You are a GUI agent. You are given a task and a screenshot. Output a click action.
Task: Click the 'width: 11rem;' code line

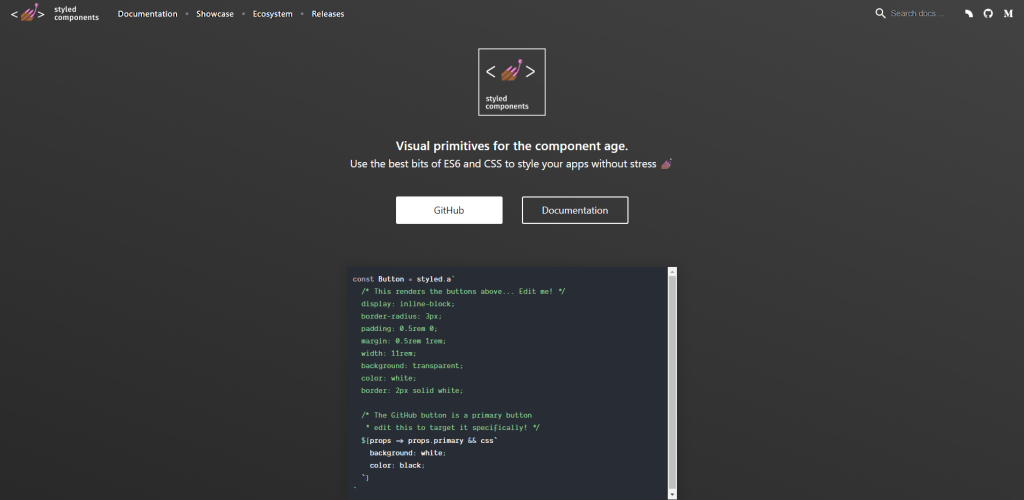(x=389, y=353)
